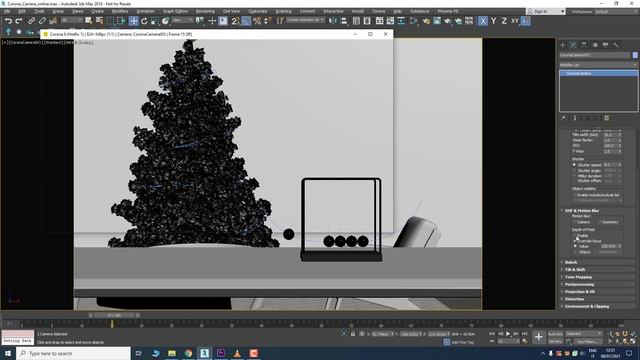This screenshot has height=360, width=640.
Task: Open the Display tab in command panel
Action: pyautogui.click(x=606, y=44)
